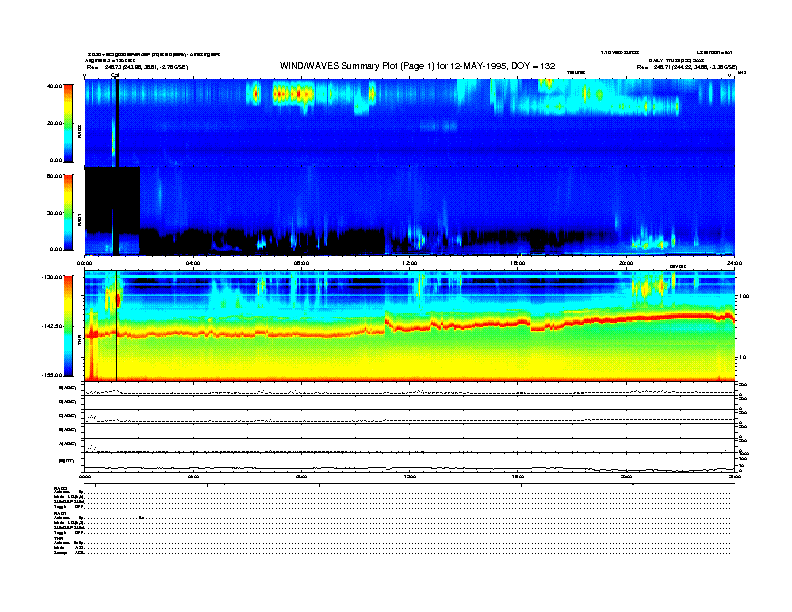
Task: Click the 40.00 color scale label
Action: pyautogui.click(x=54, y=86)
